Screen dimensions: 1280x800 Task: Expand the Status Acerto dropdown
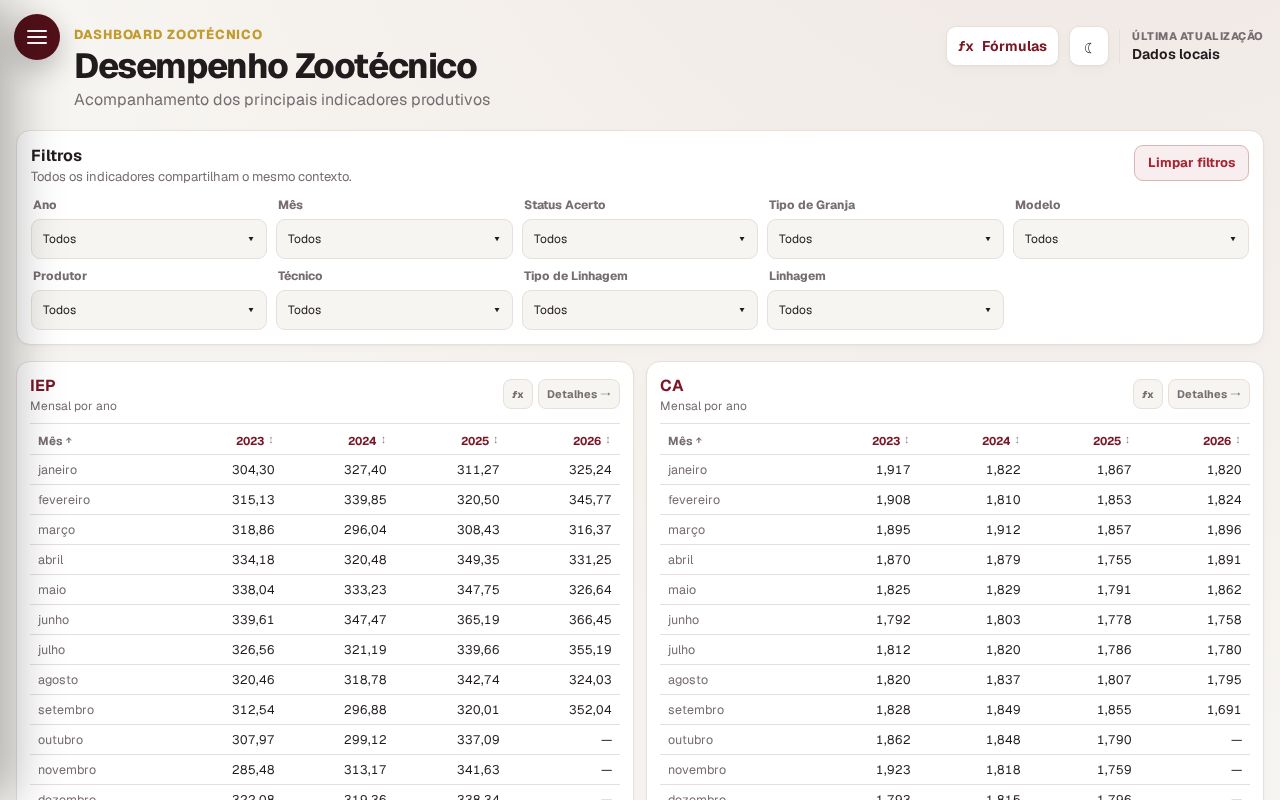tap(640, 239)
